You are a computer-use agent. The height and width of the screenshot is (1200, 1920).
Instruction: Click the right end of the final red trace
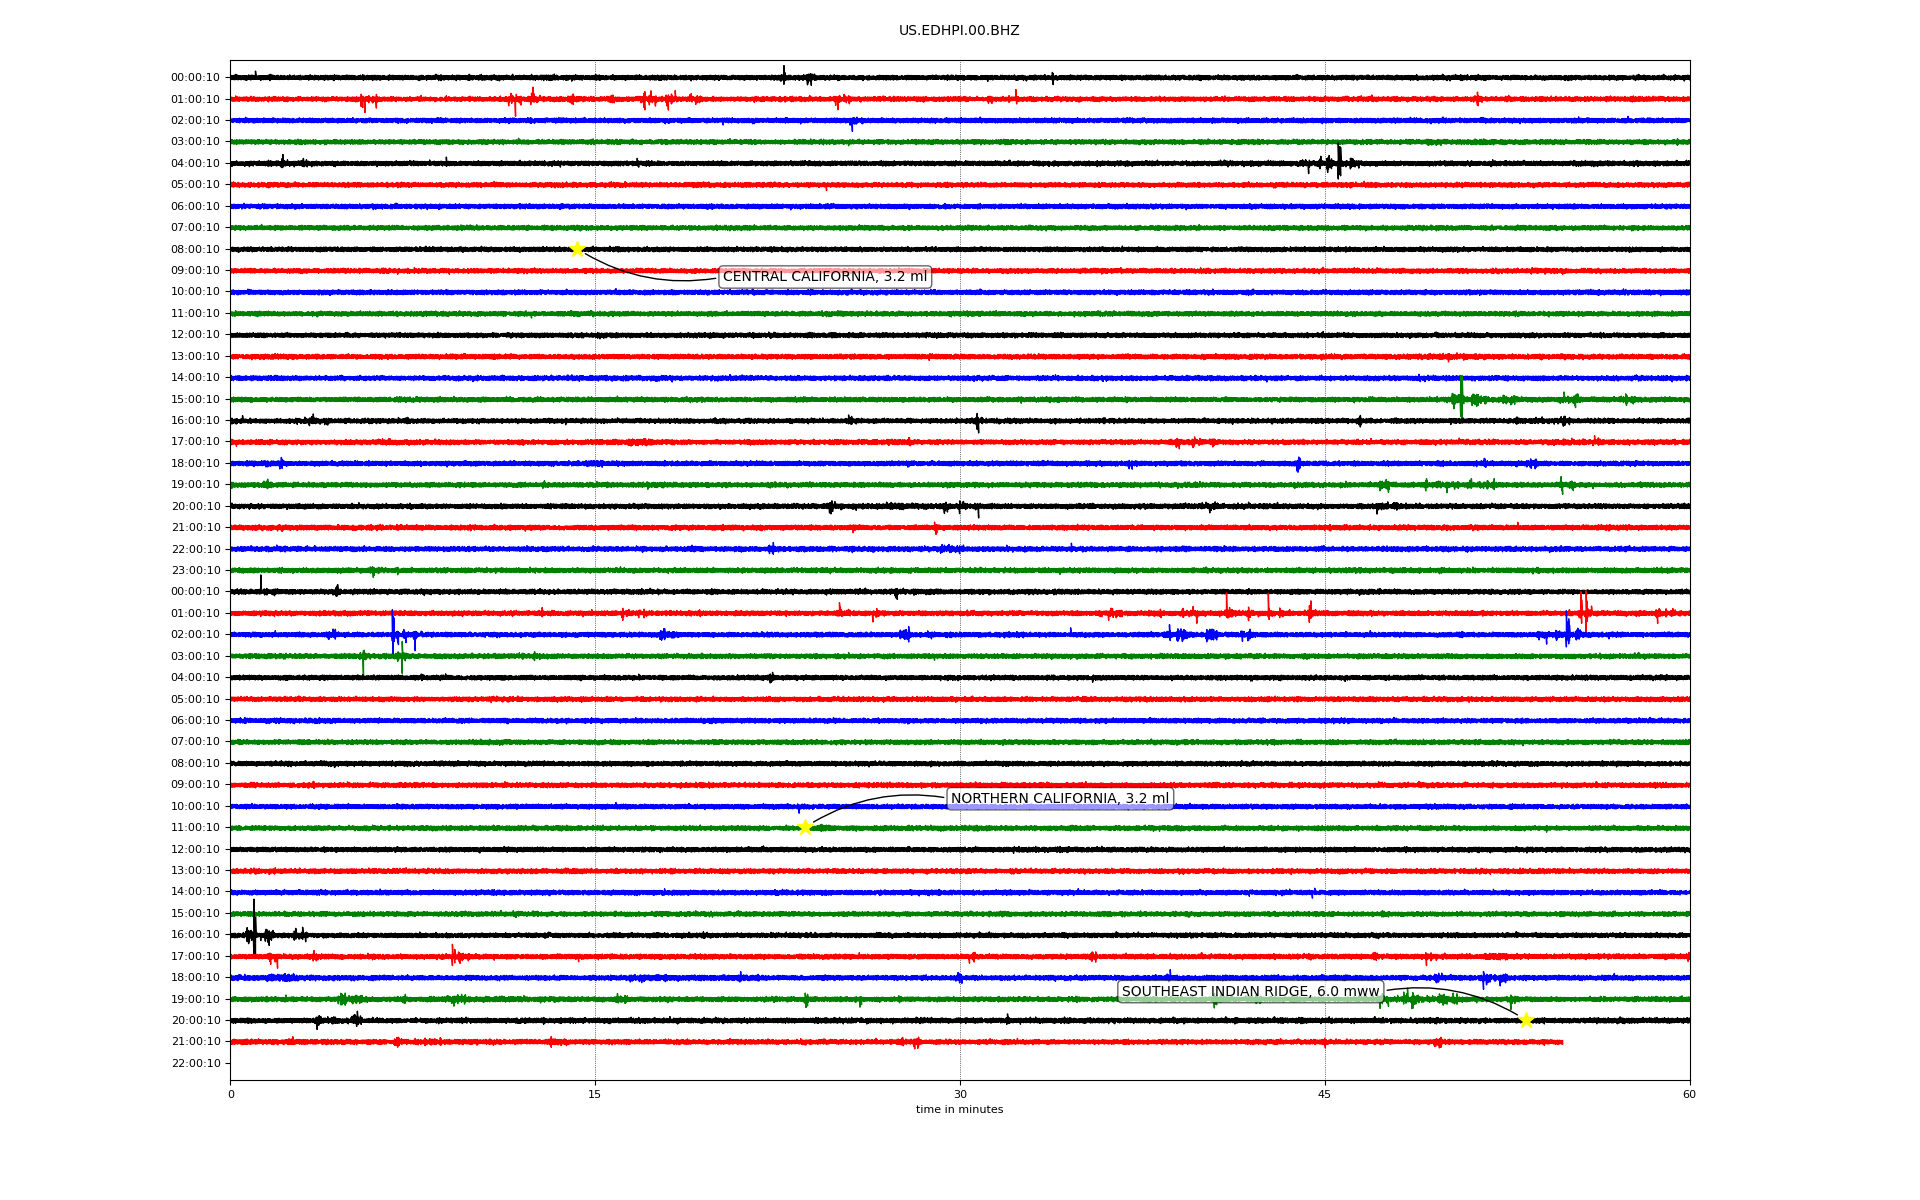(x=1561, y=1042)
